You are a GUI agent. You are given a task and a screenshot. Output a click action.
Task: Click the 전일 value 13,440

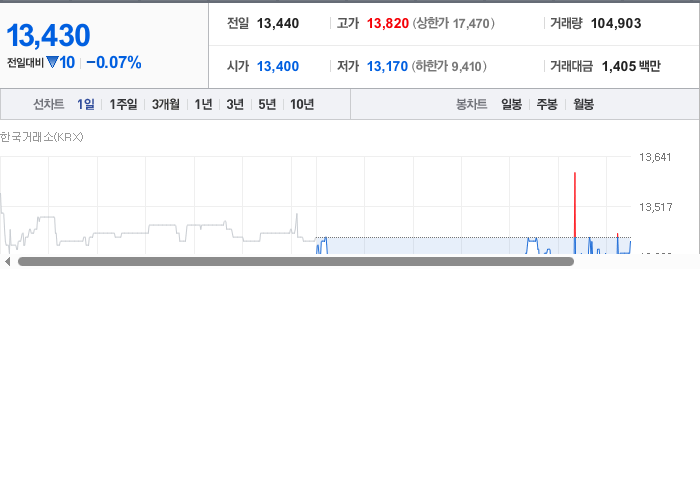[278, 23]
